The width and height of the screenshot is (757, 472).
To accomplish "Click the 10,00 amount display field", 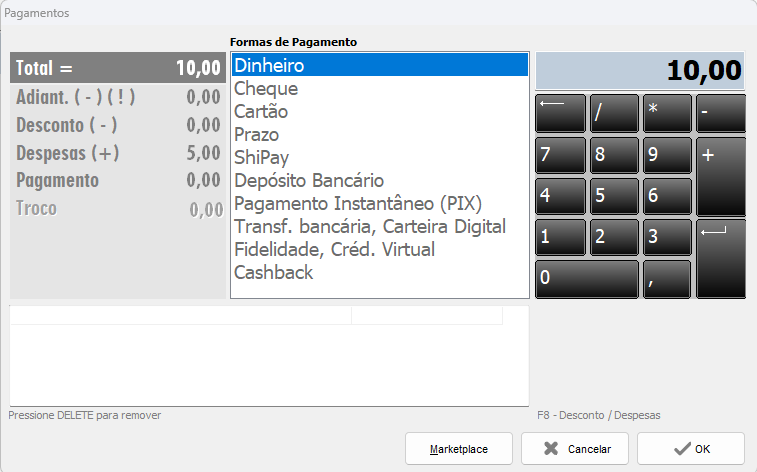I will point(641,71).
